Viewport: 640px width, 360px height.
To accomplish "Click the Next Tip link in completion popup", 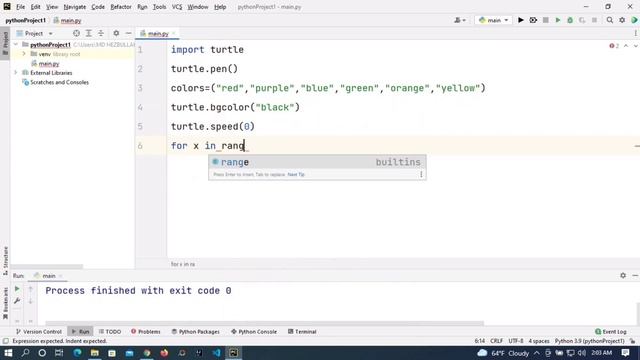I will [296, 174].
